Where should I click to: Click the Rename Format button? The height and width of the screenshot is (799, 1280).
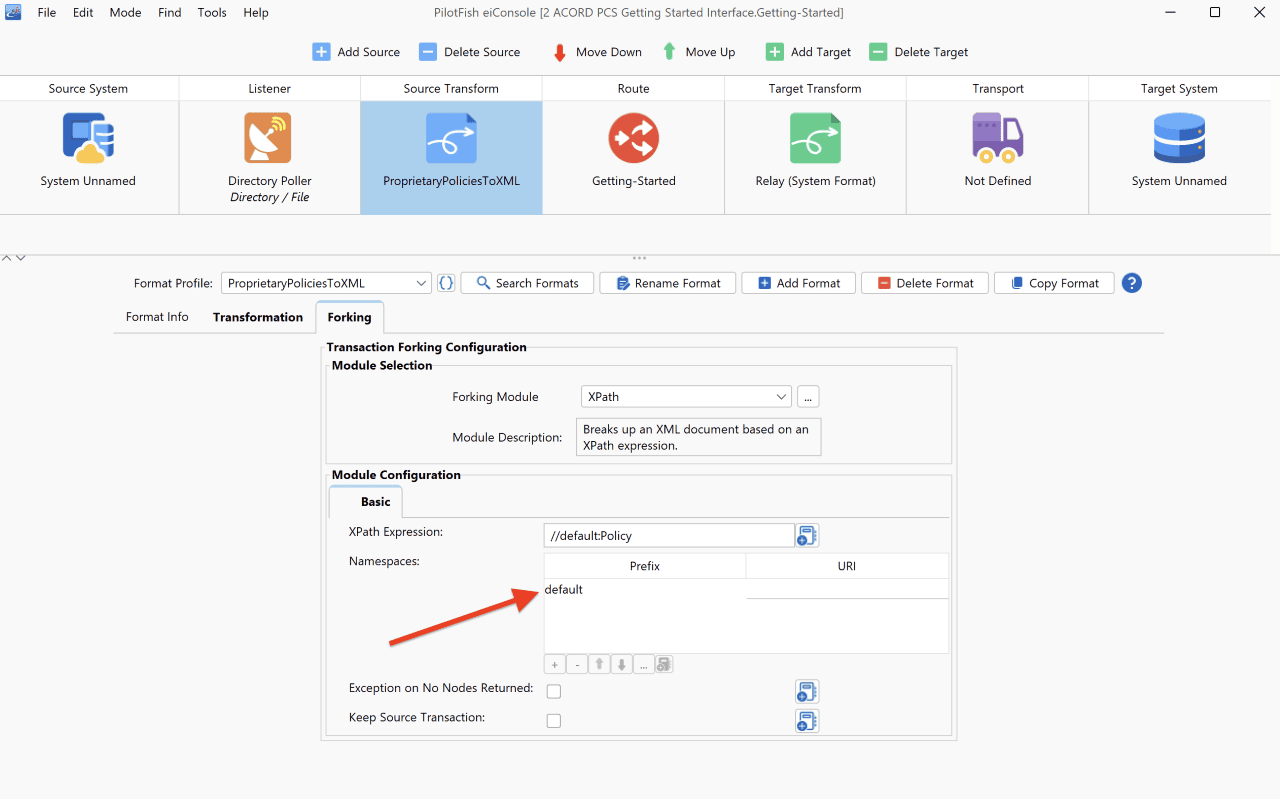click(x=668, y=283)
